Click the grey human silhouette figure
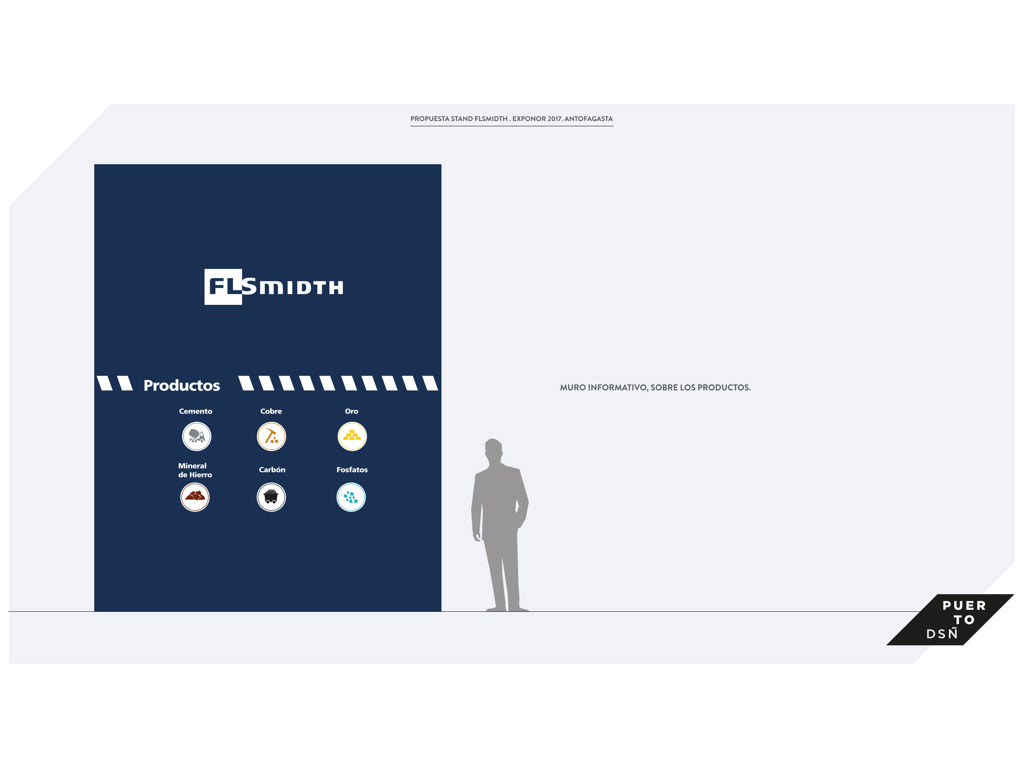Screen dimensions: 1024x768 (500, 525)
